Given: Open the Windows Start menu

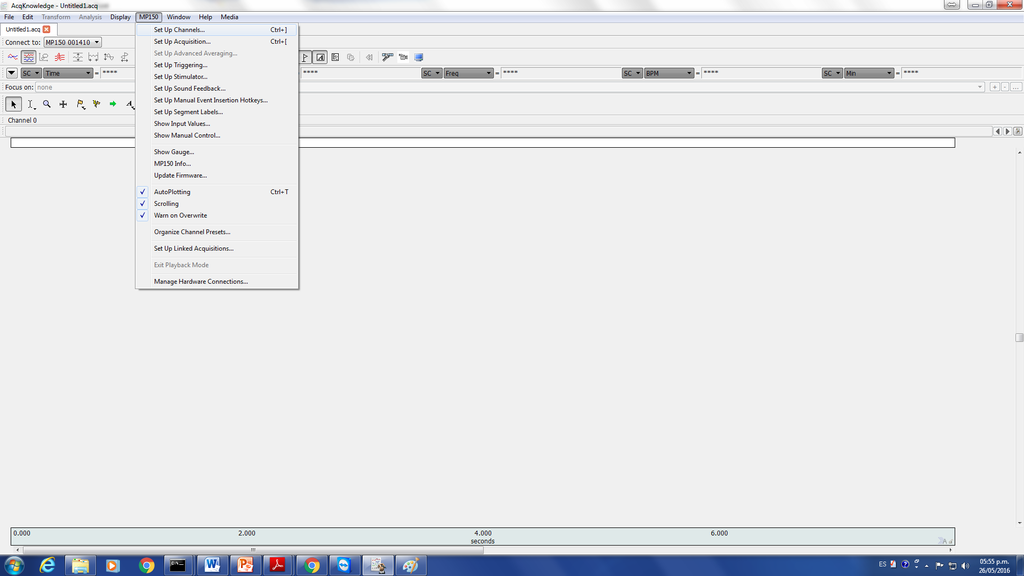Looking at the screenshot, I should 14,566.
